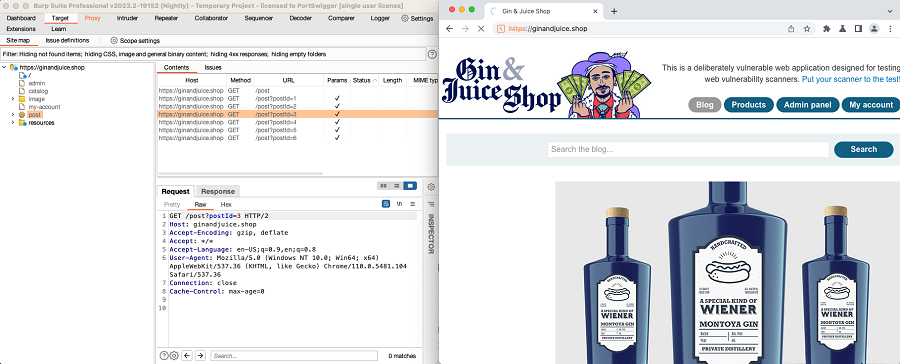Switch to Proxy tab in Burp

point(92,18)
